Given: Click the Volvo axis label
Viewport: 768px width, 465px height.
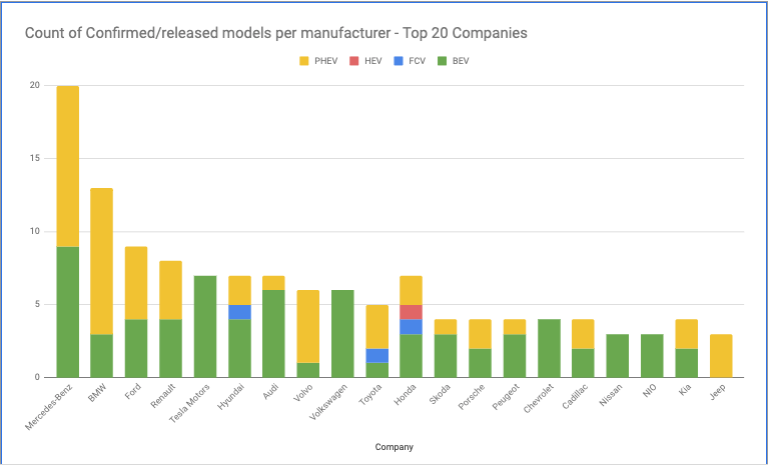Looking at the screenshot, I should pos(304,392).
